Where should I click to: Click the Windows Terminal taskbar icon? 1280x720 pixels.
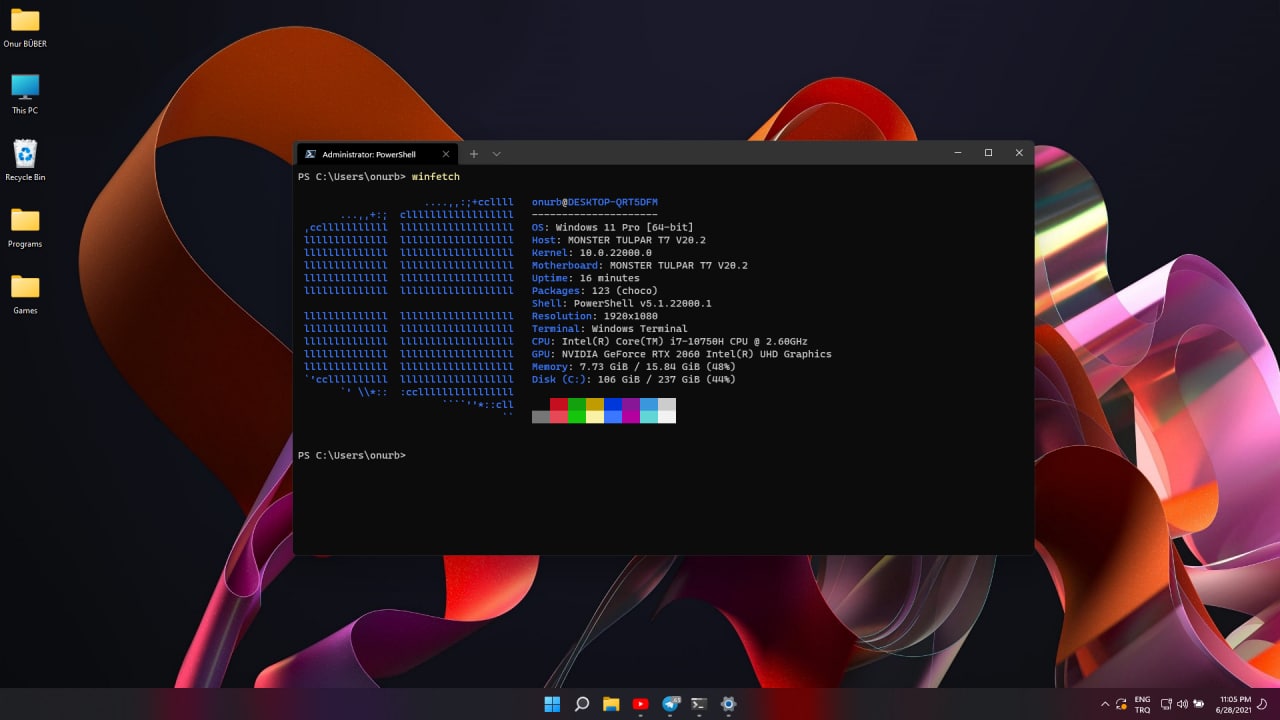699,704
